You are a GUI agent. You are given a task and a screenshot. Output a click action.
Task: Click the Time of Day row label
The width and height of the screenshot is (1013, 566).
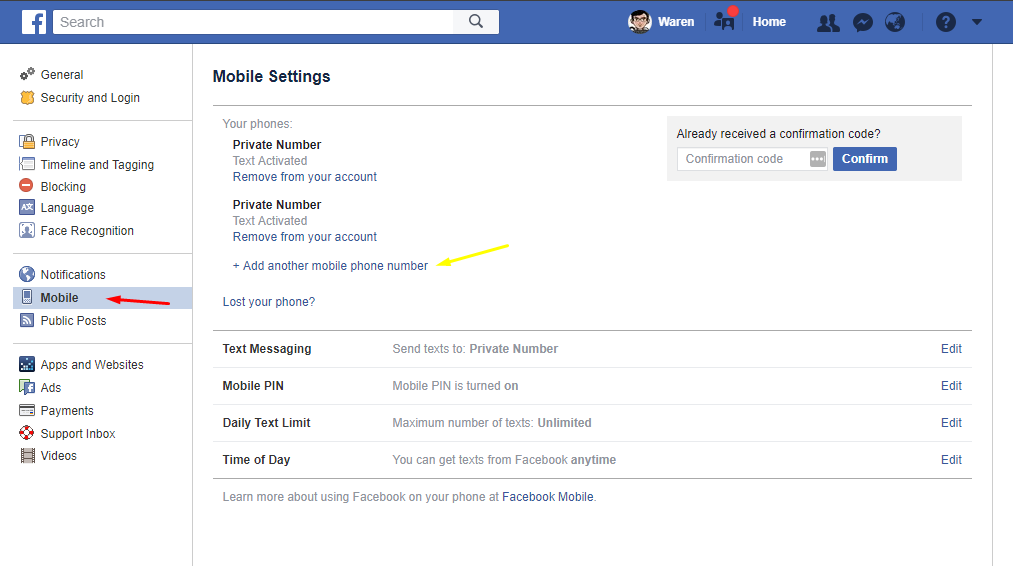(256, 459)
